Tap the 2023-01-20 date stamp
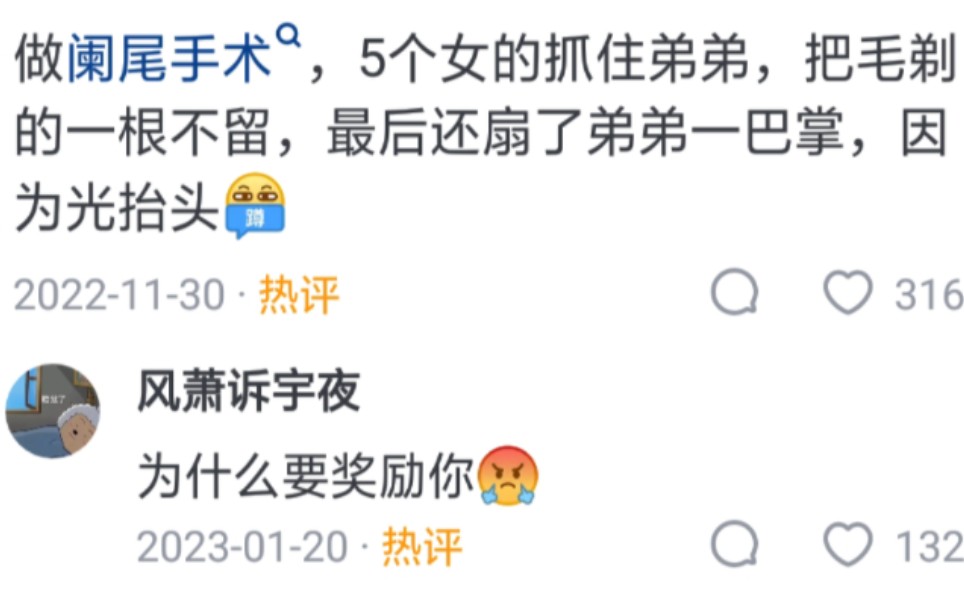This screenshot has height=602, width=964. (242, 547)
